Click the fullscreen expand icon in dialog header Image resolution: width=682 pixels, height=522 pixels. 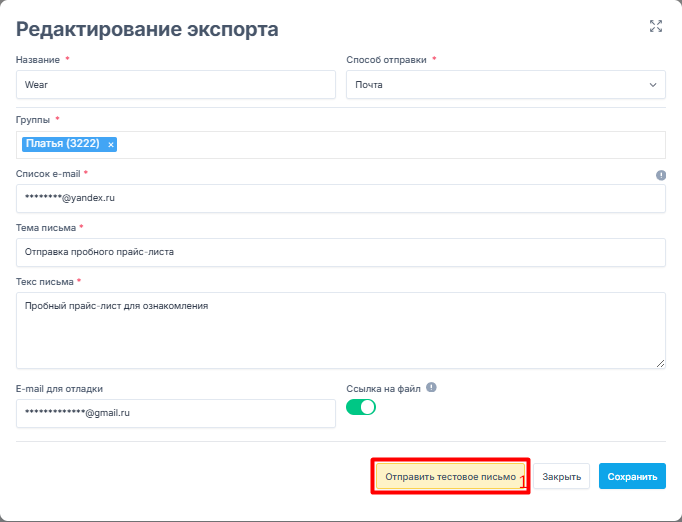656,26
